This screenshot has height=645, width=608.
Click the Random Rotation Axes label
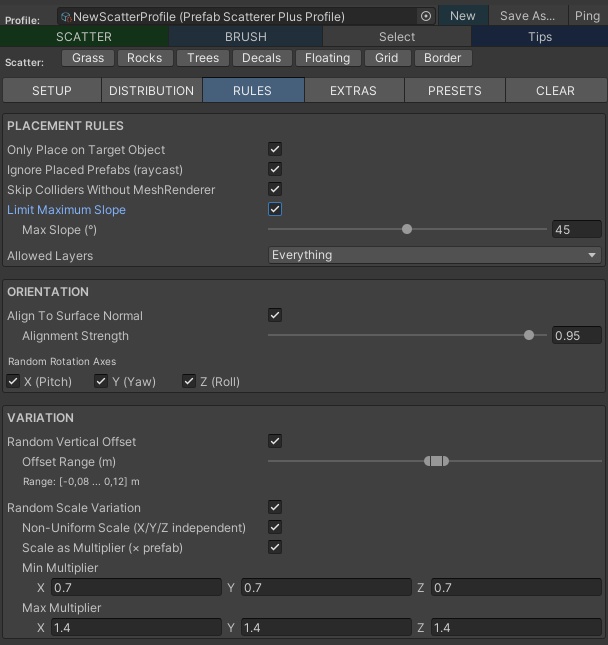[62, 361]
